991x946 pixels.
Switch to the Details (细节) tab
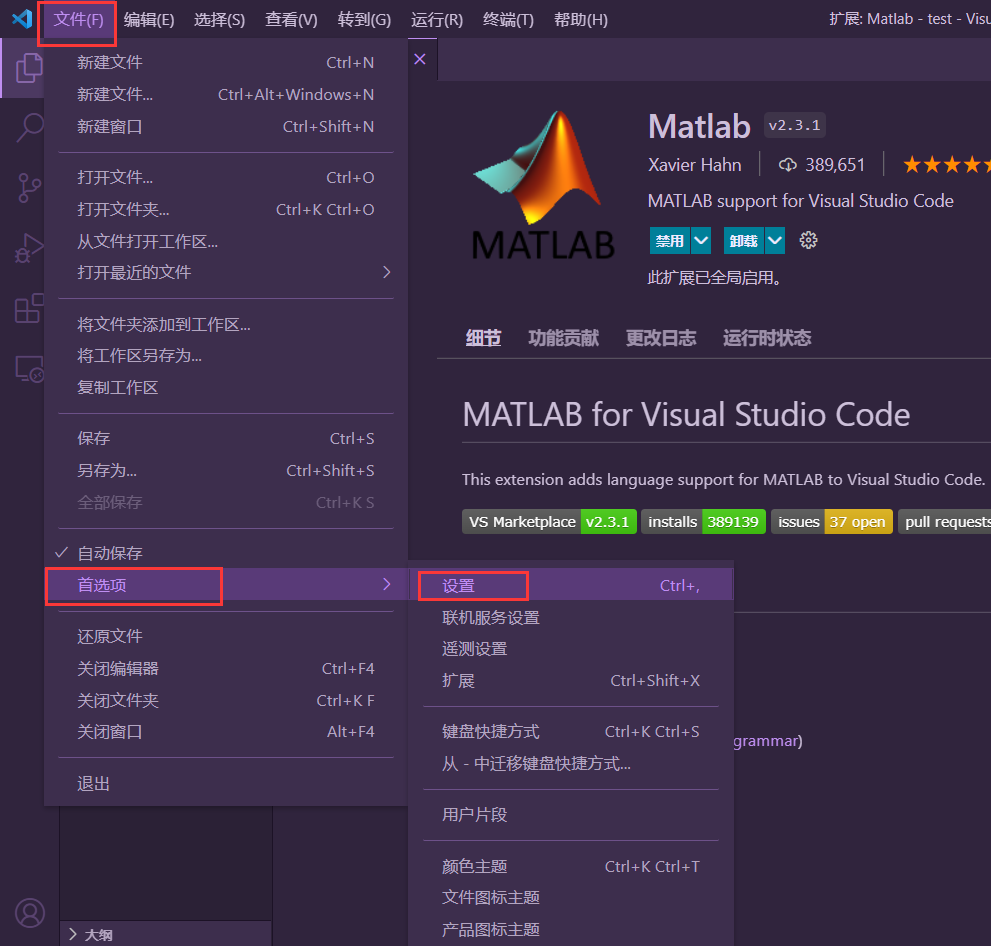point(483,338)
